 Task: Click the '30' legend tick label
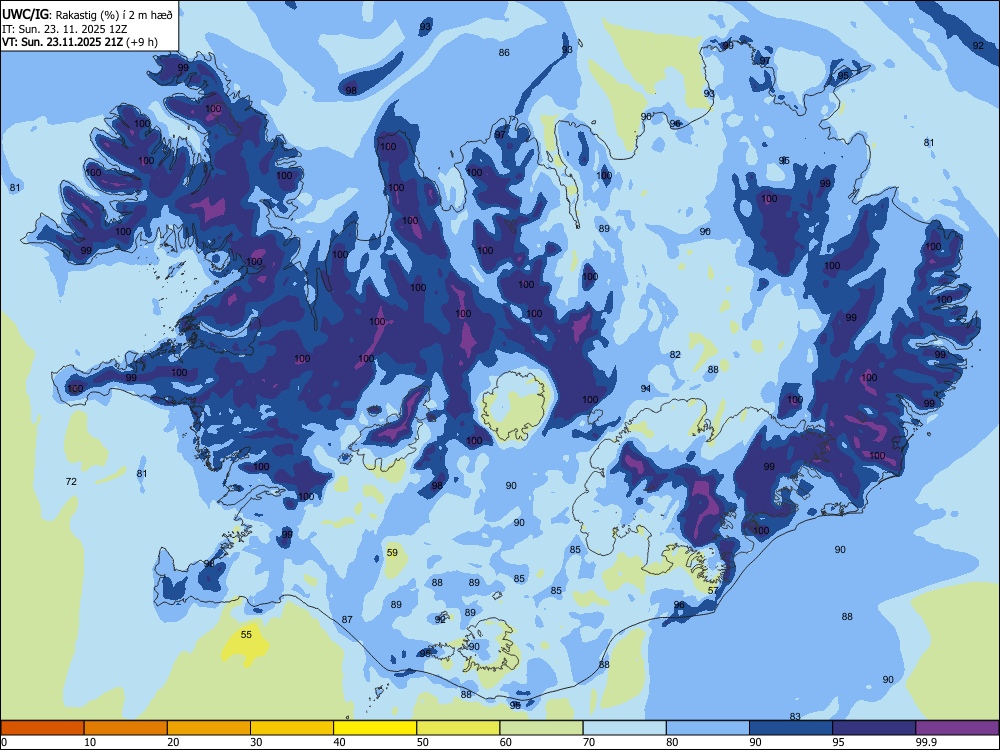pyautogui.click(x=256, y=742)
